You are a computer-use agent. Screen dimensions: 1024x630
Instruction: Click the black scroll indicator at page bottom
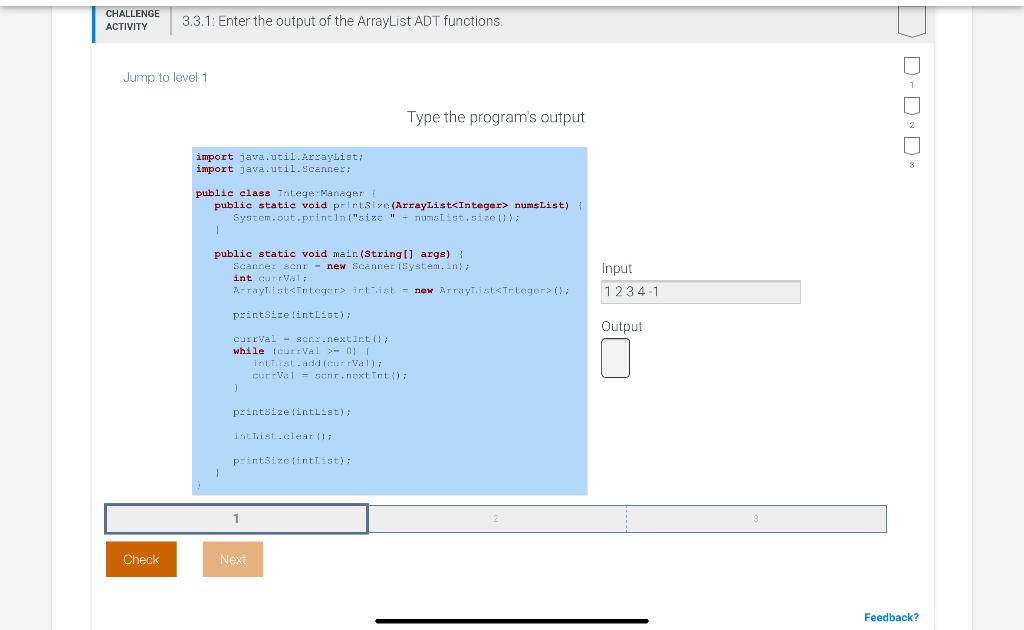point(512,621)
